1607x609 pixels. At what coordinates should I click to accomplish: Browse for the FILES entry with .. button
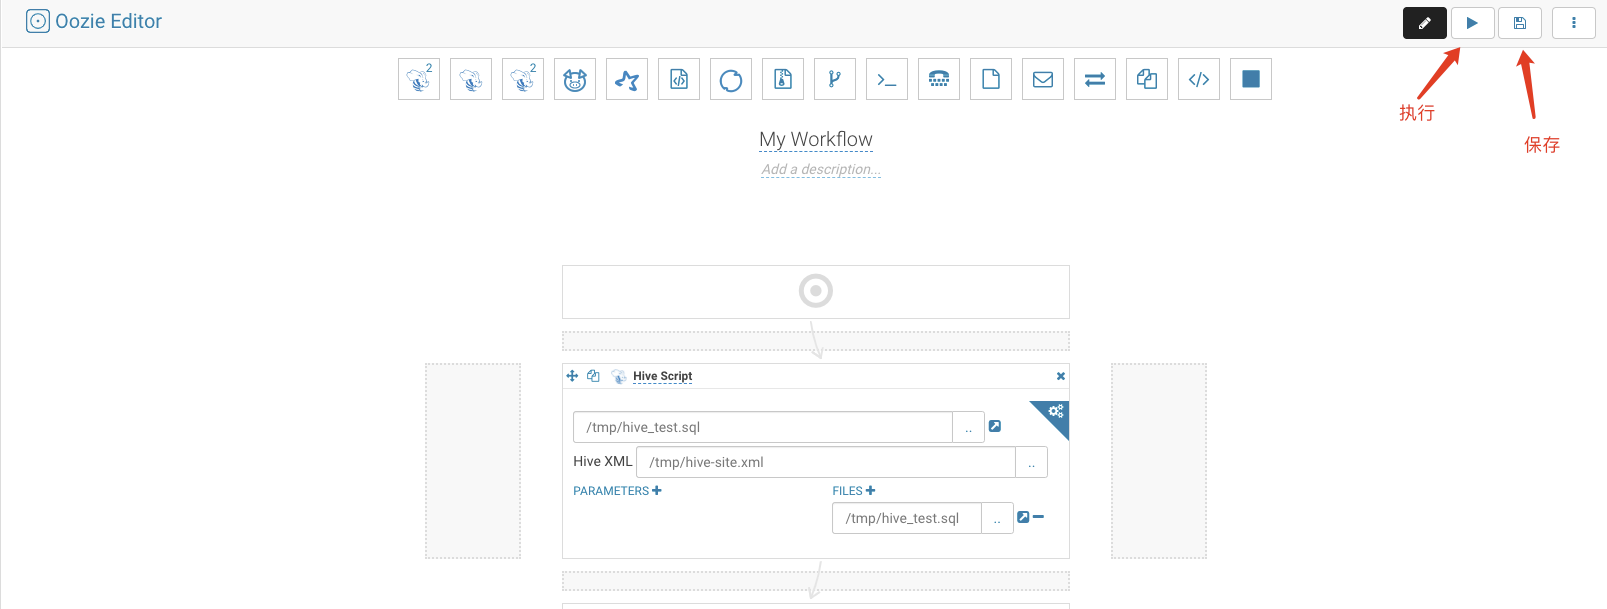click(997, 518)
